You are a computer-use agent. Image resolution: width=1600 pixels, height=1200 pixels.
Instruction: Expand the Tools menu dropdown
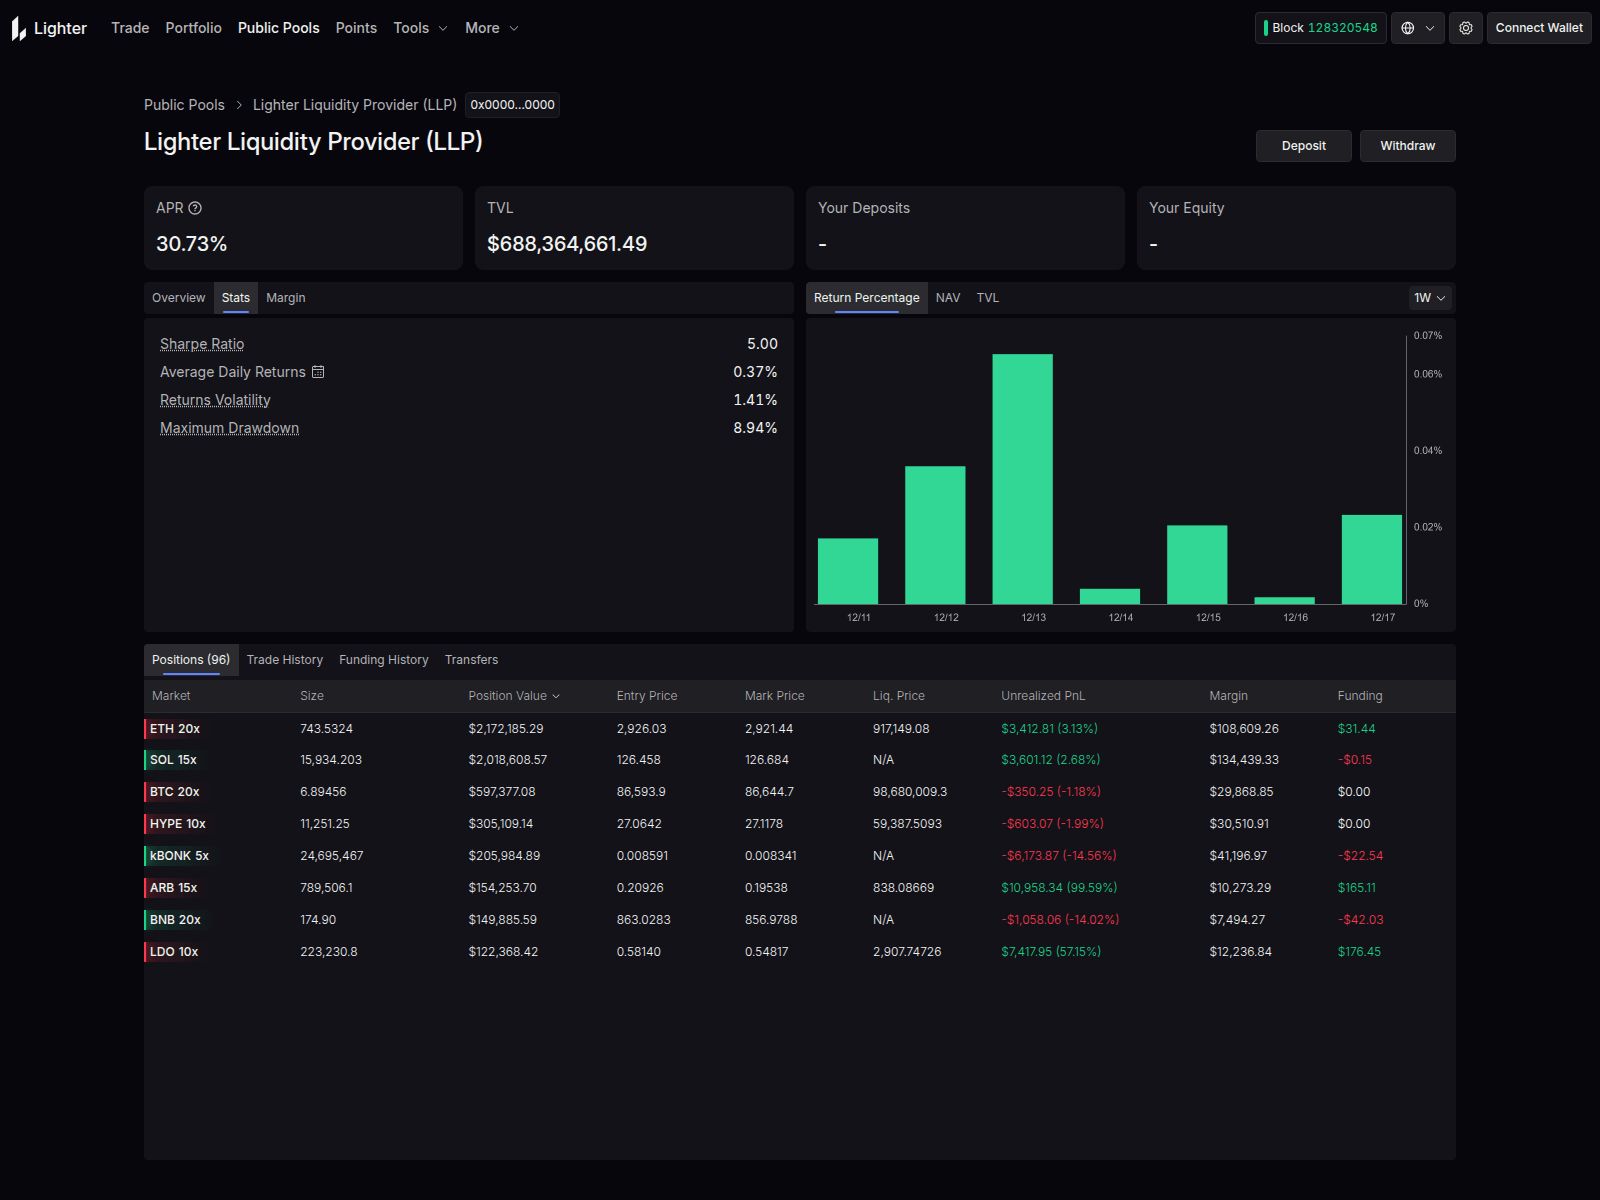[420, 28]
